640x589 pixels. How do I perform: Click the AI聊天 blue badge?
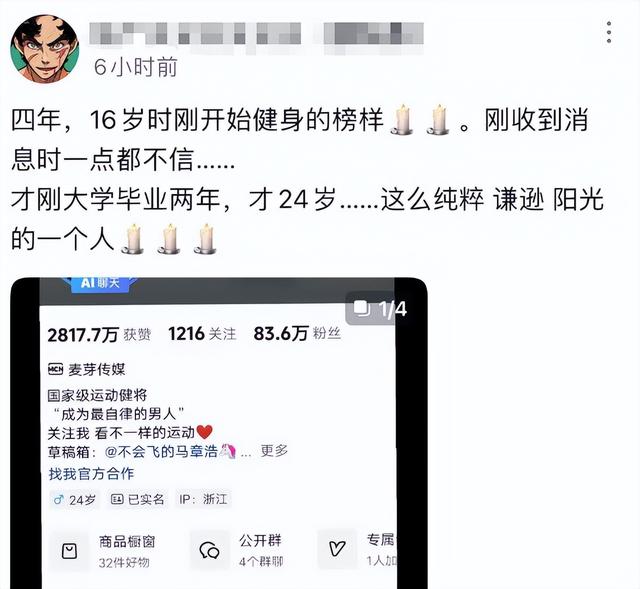(x=100, y=283)
